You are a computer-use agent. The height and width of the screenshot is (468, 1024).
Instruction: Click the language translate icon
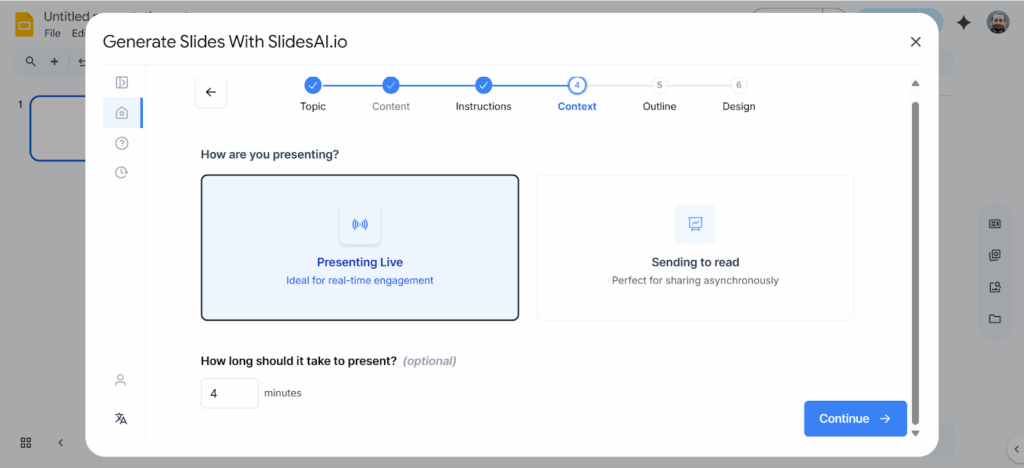tap(121, 418)
